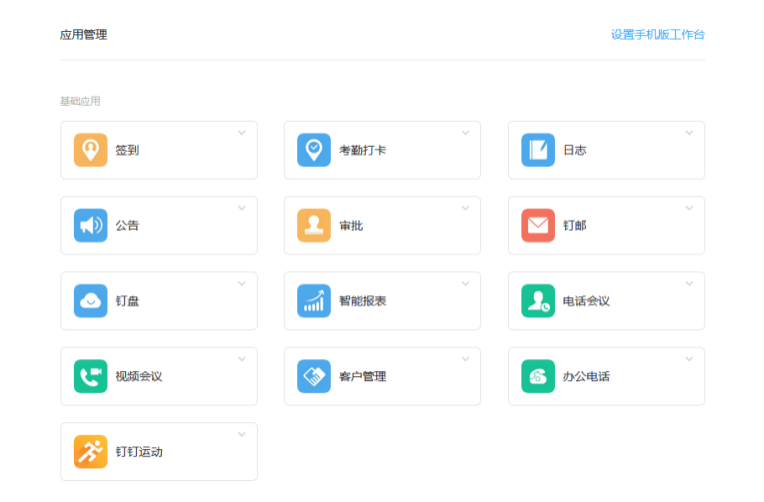
Task: Expand the chevron on the 公告 card
Action: (x=242, y=209)
